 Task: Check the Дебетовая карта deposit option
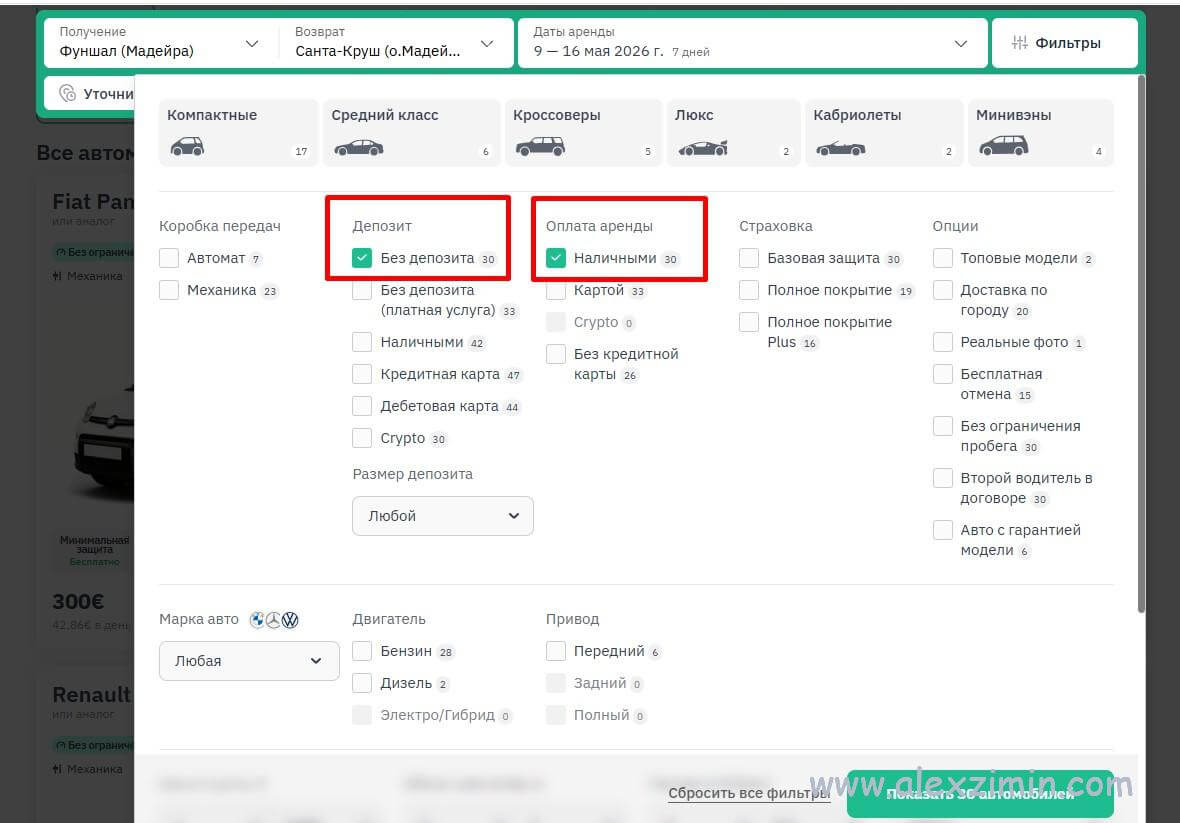pos(362,406)
